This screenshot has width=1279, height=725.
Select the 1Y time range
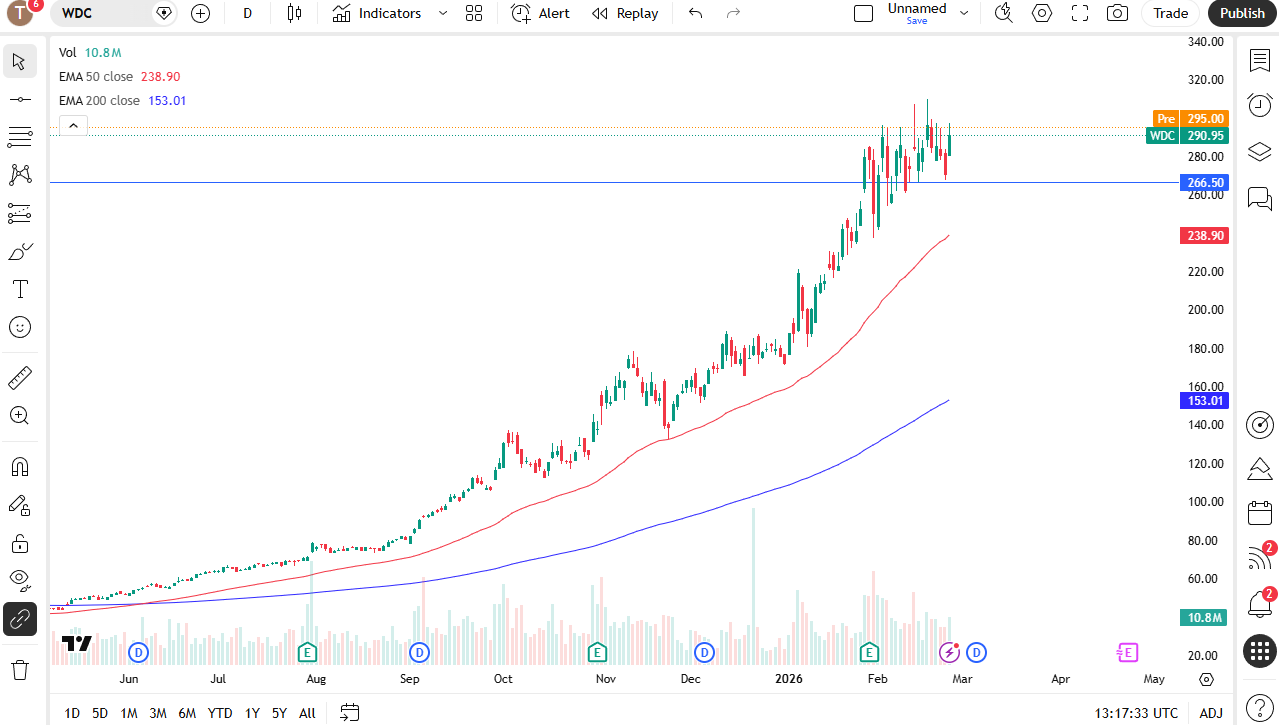click(x=252, y=713)
